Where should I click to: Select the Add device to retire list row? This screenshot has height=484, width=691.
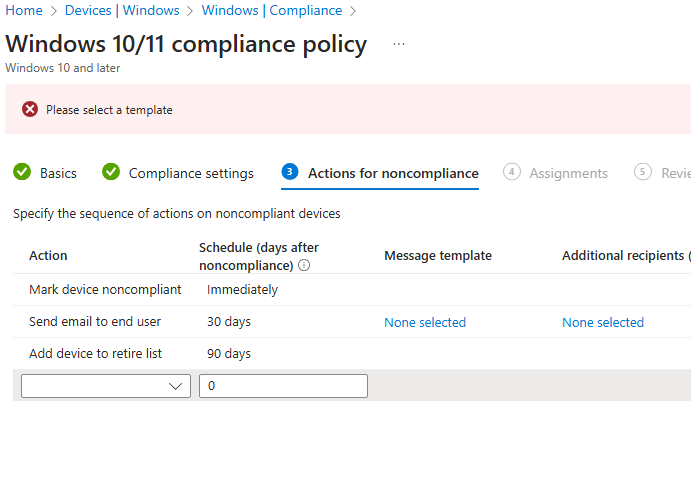352,354
